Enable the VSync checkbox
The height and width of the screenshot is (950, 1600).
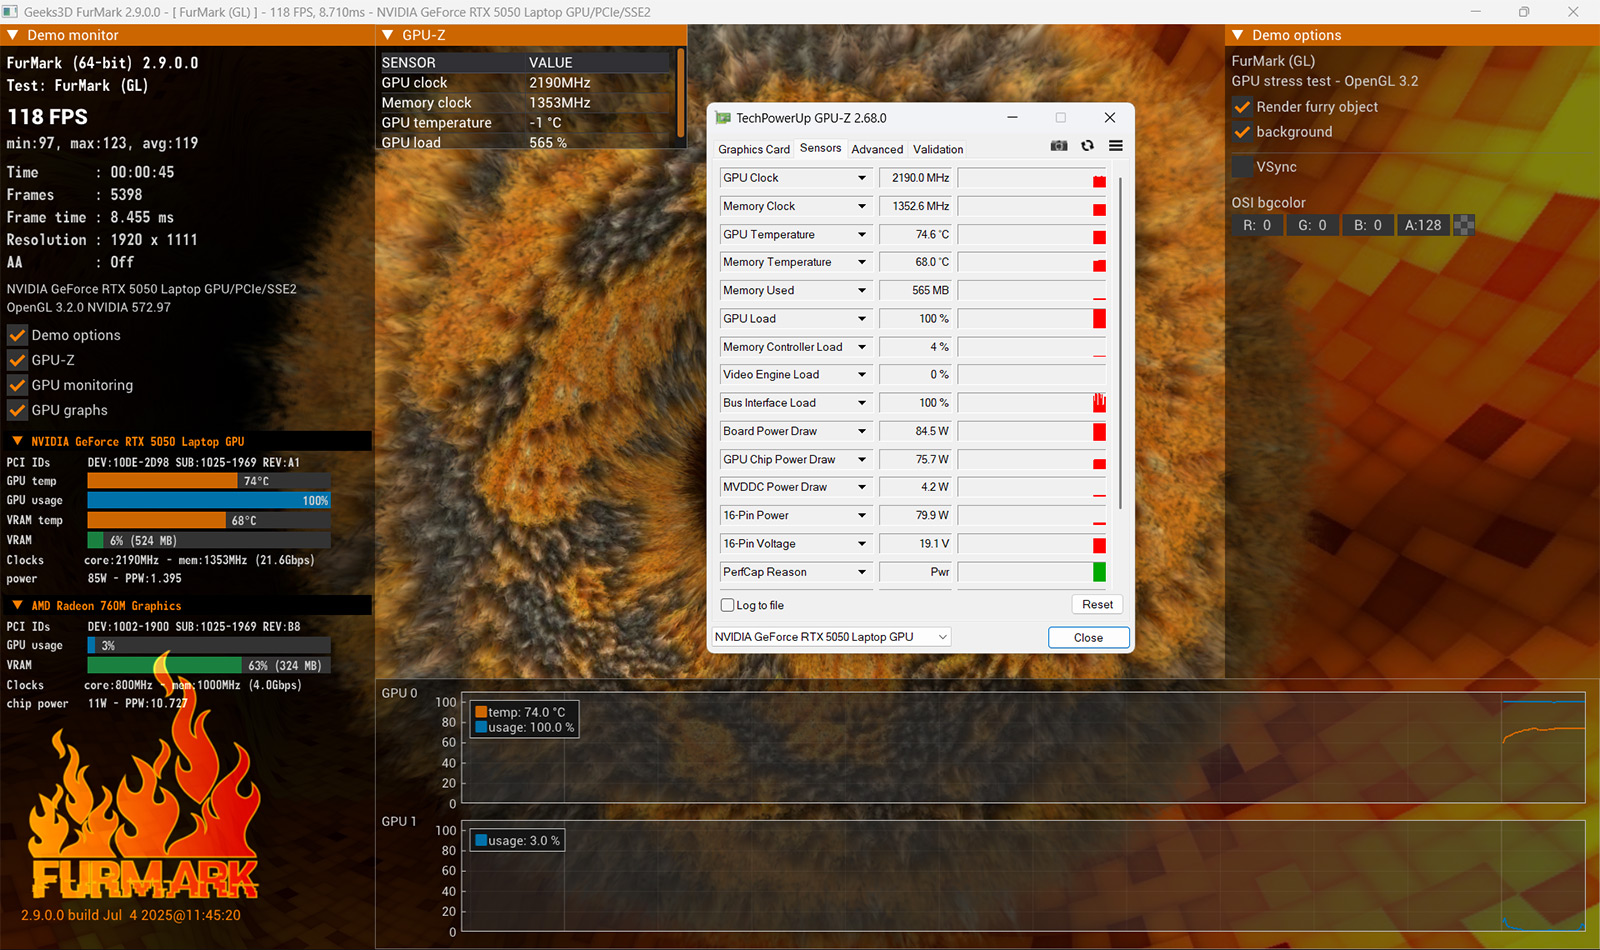point(1242,167)
